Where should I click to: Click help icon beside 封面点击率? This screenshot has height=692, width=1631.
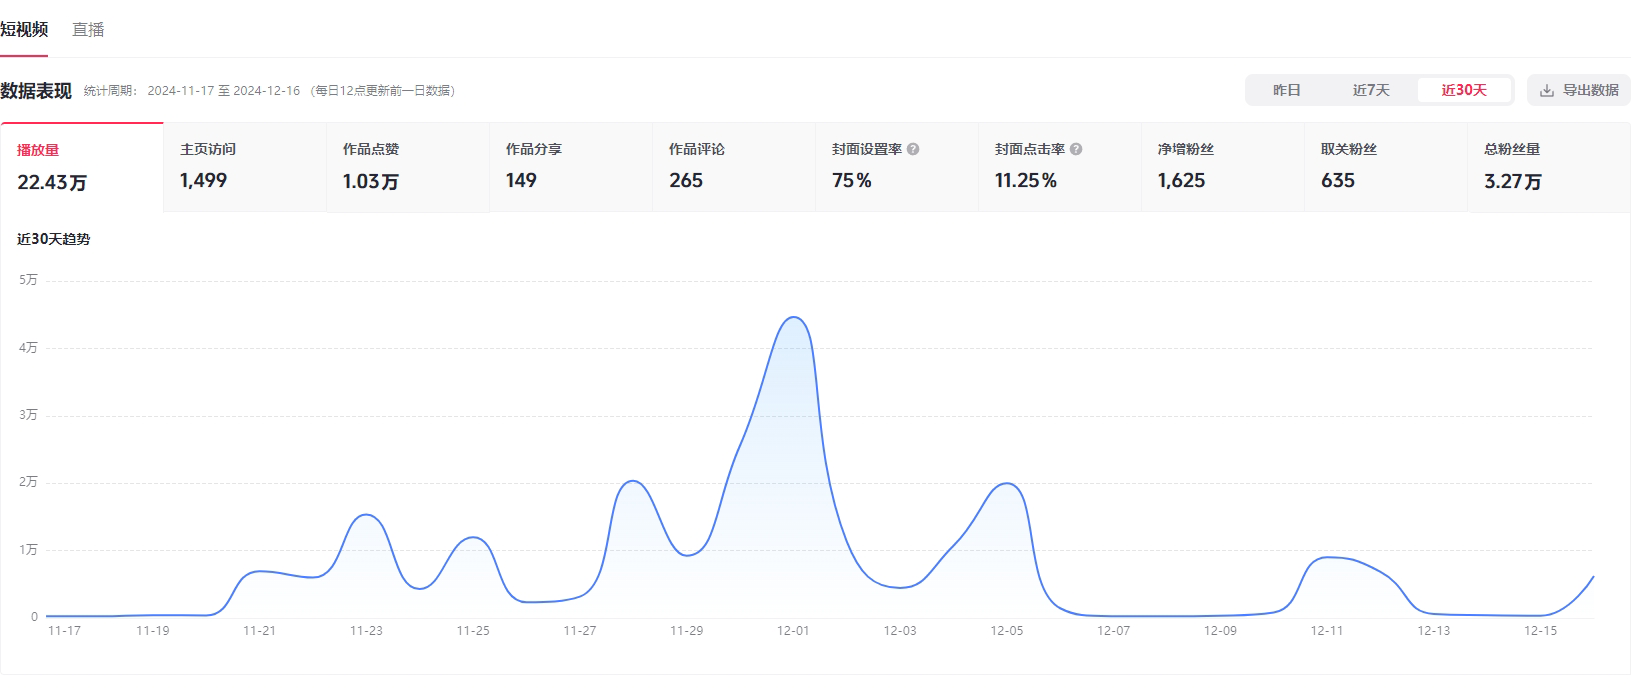click(x=1076, y=149)
